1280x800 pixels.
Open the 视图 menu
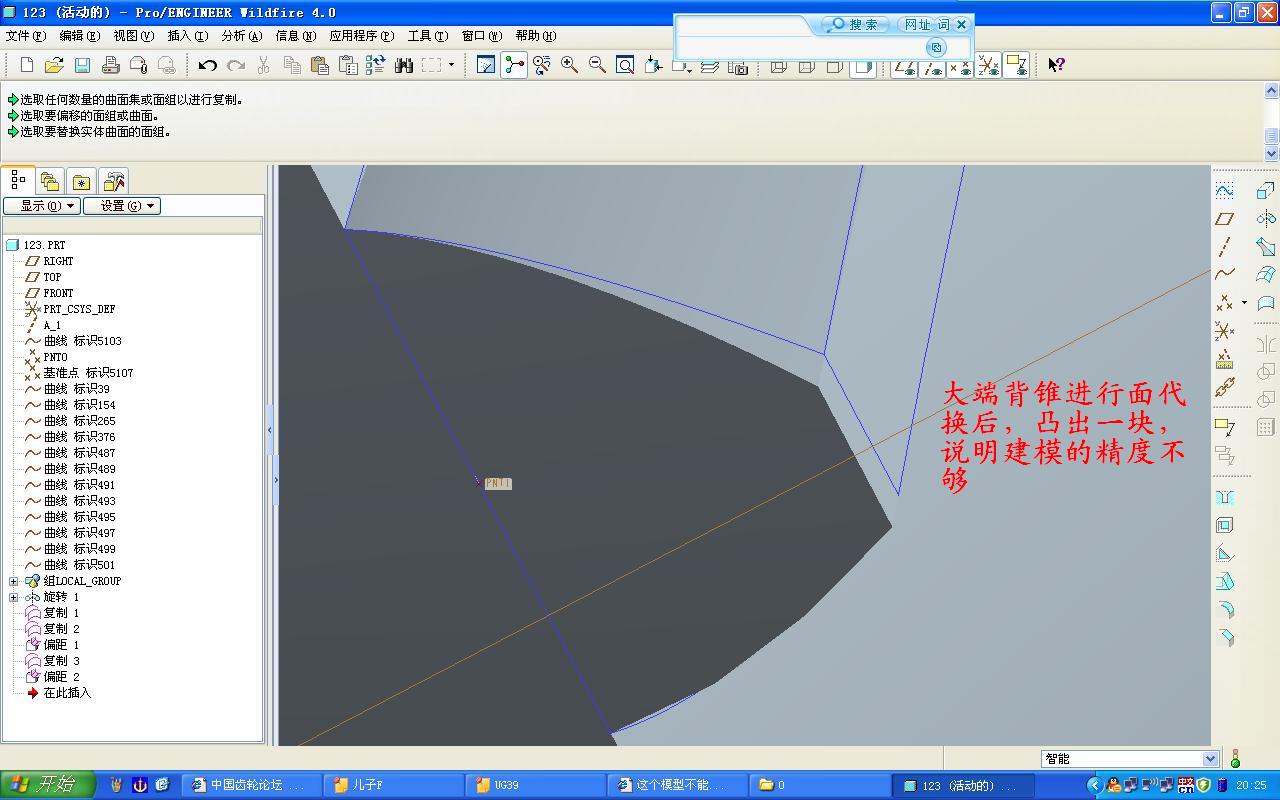pyautogui.click(x=133, y=36)
